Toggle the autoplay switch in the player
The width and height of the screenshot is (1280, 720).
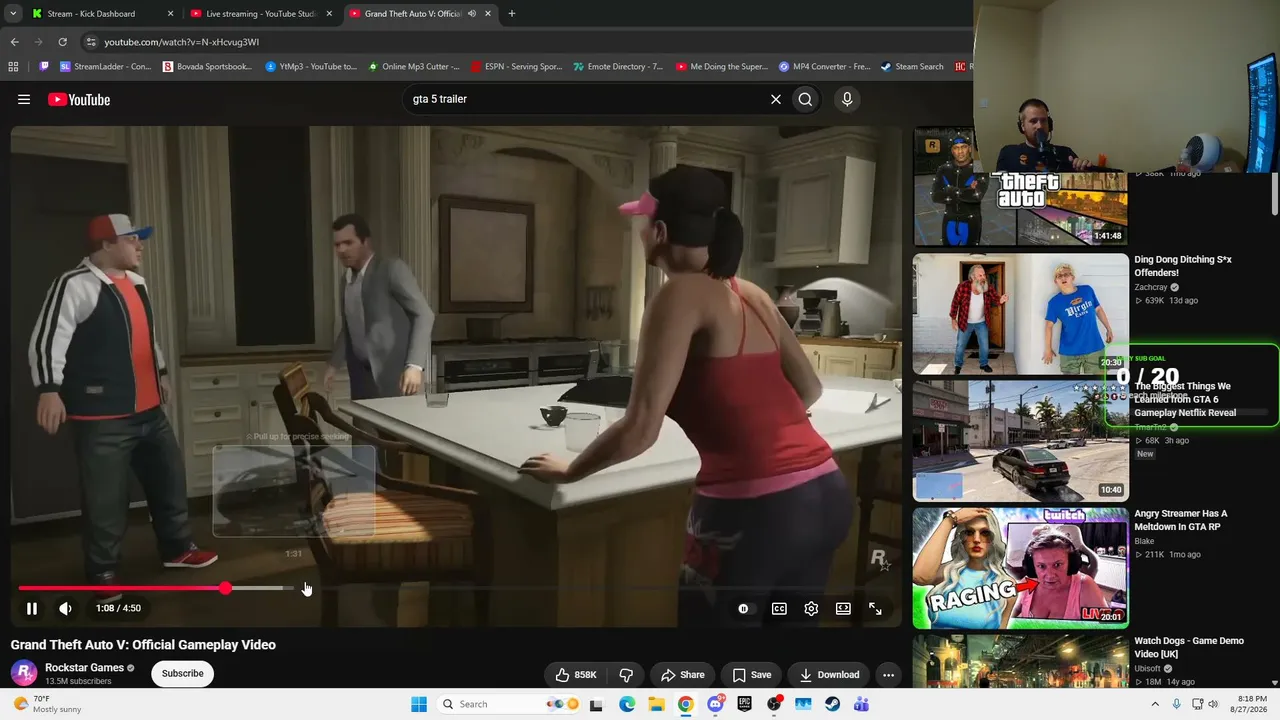[743, 608]
